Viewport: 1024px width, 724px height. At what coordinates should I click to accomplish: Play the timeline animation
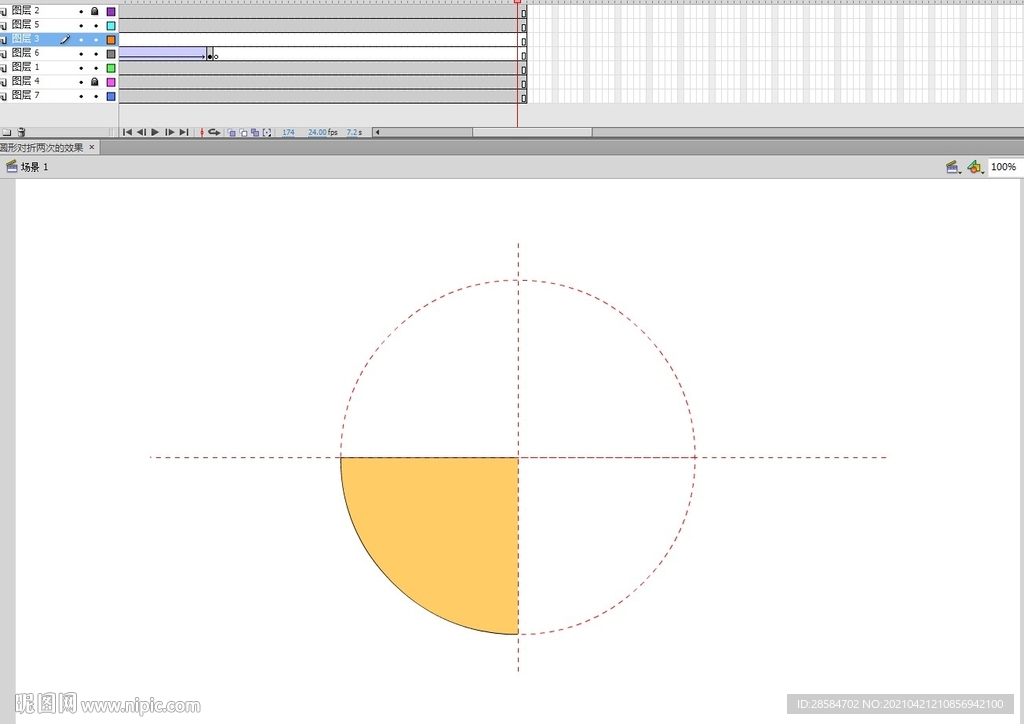pyautogui.click(x=155, y=132)
